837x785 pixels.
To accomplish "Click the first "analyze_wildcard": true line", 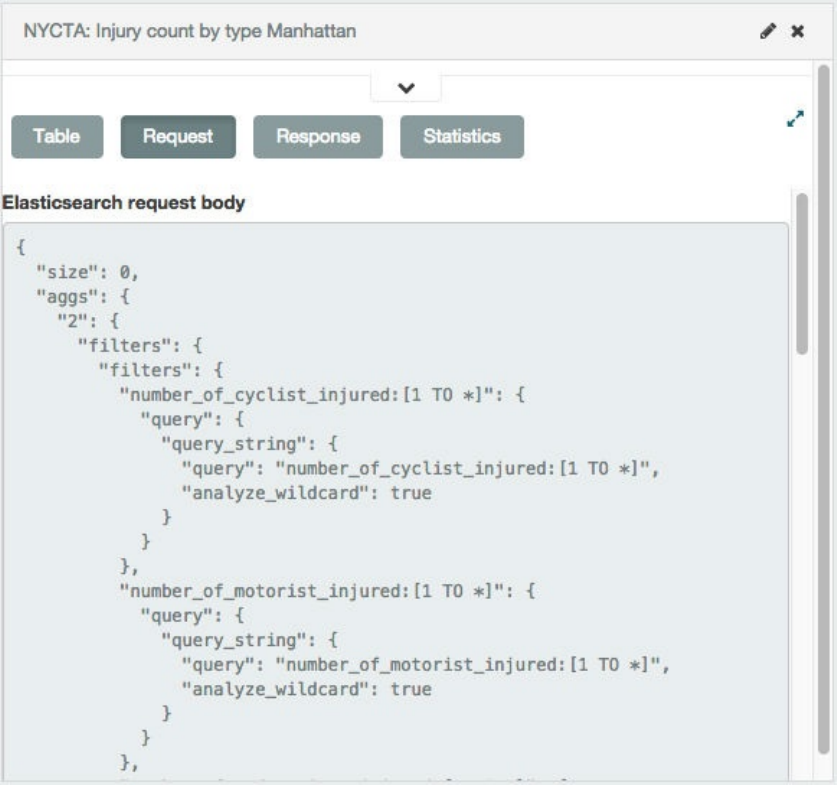I will coord(306,493).
